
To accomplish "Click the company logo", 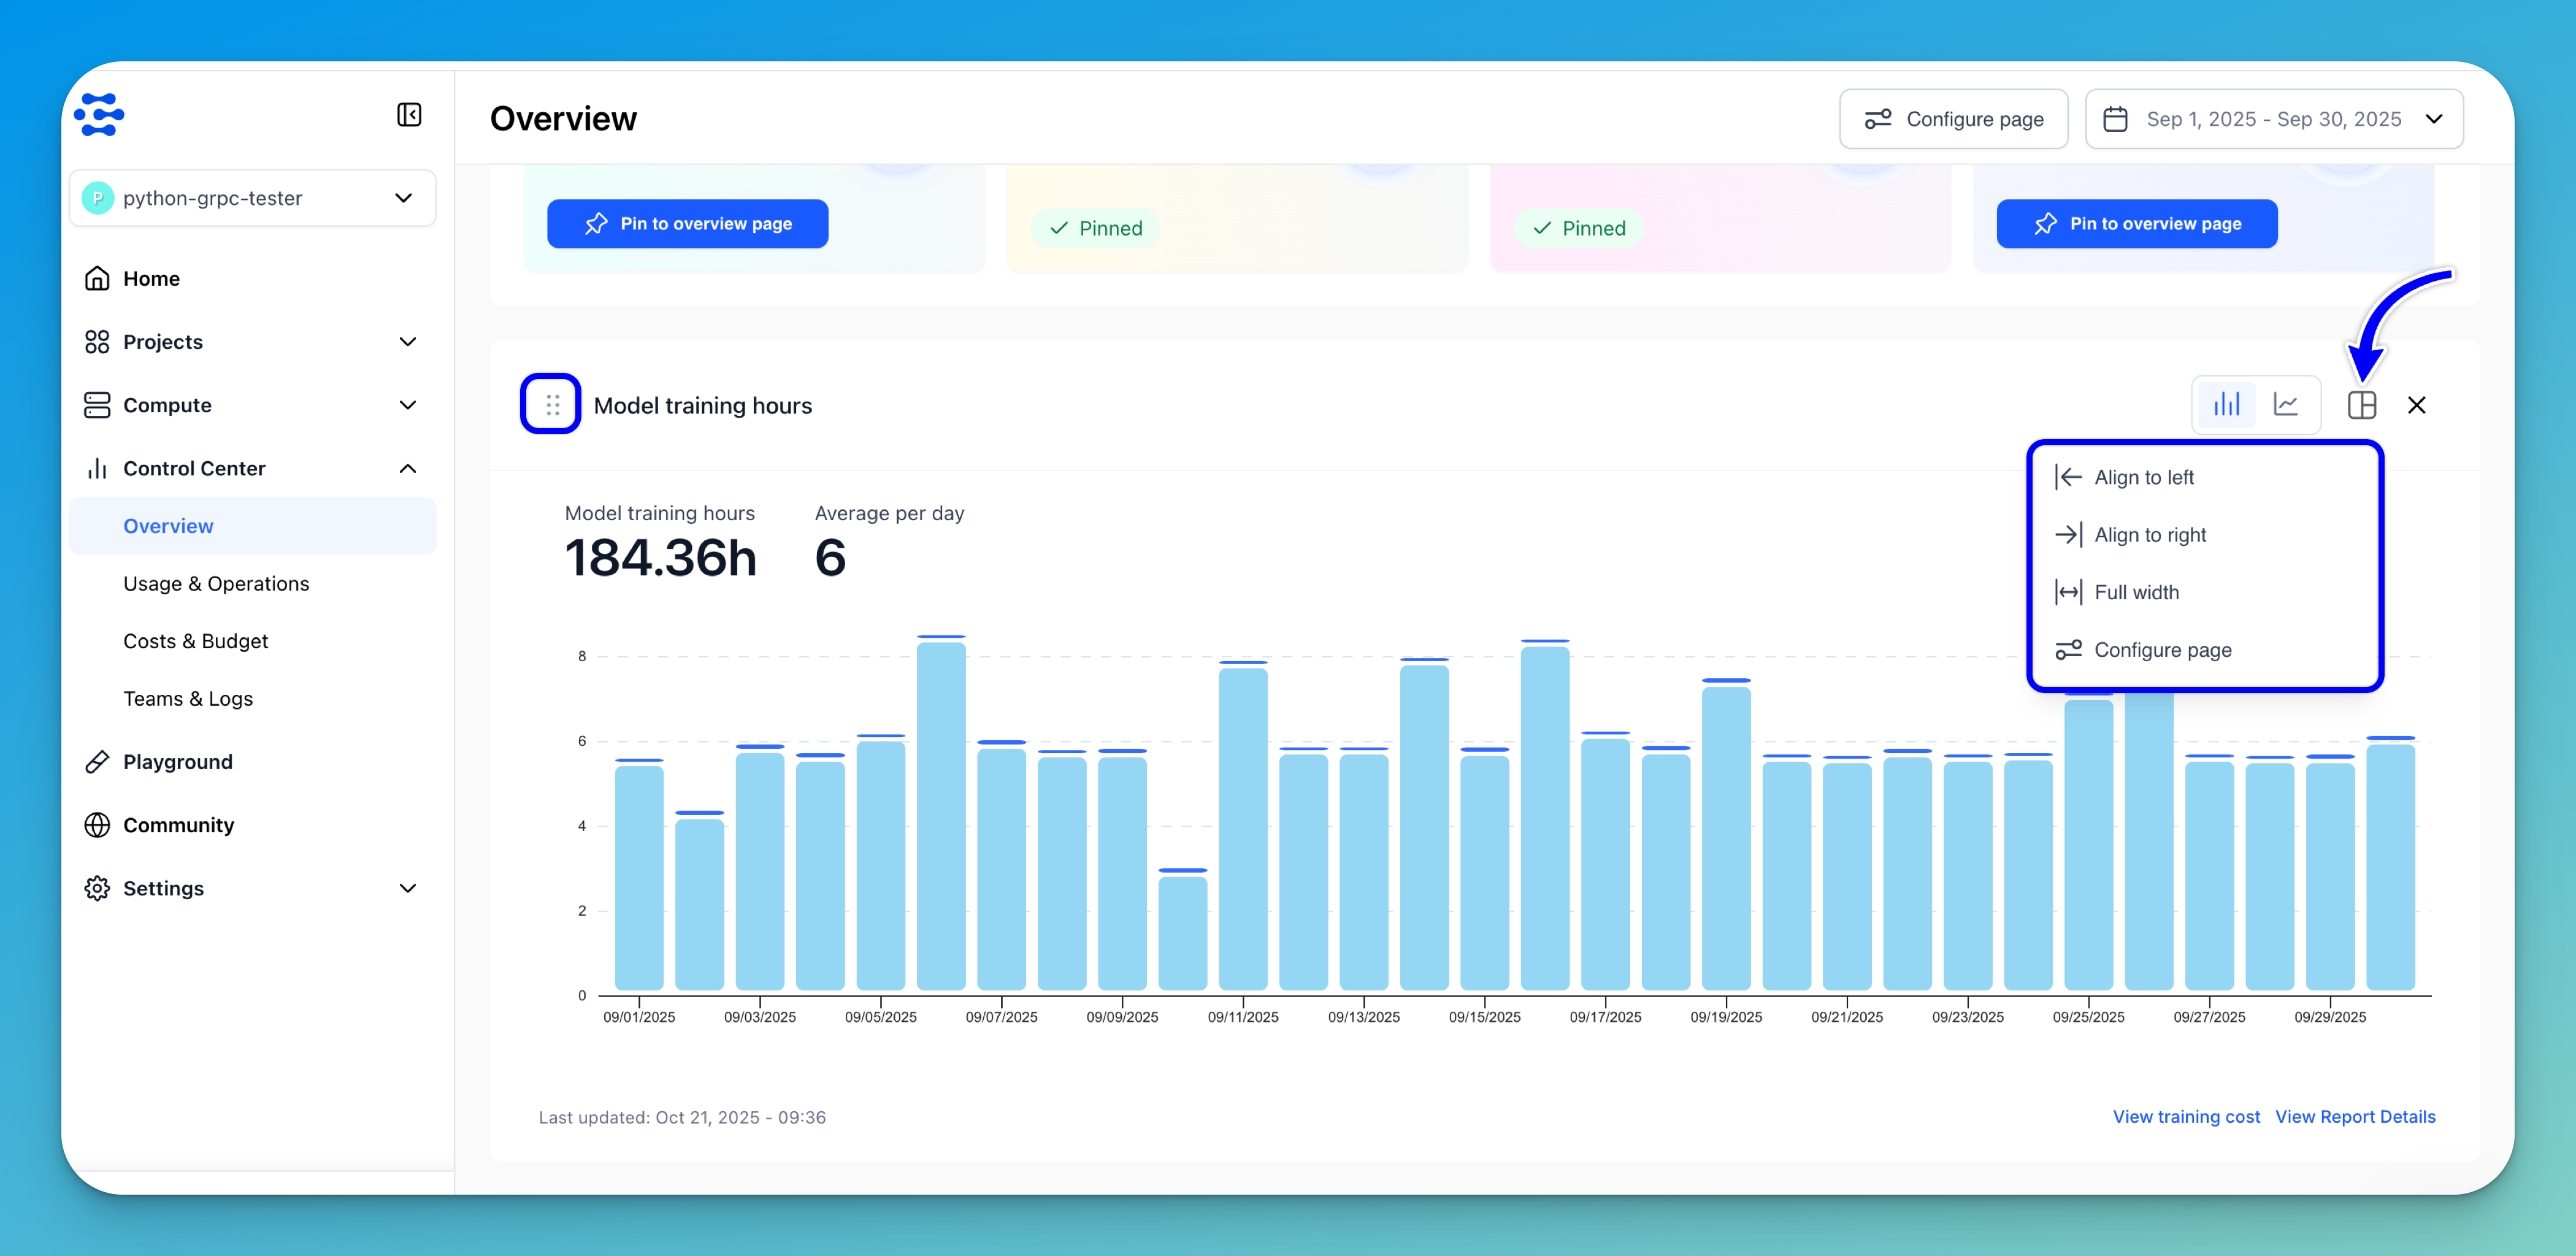I will pos(99,115).
